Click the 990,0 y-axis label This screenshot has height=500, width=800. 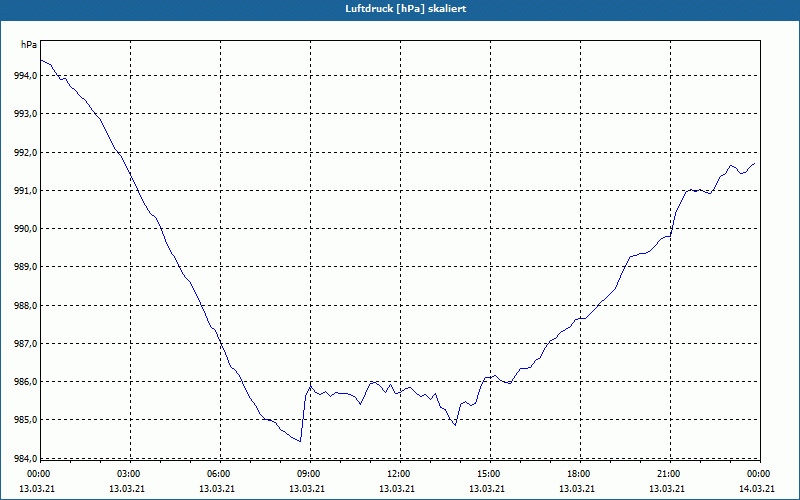coord(25,229)
